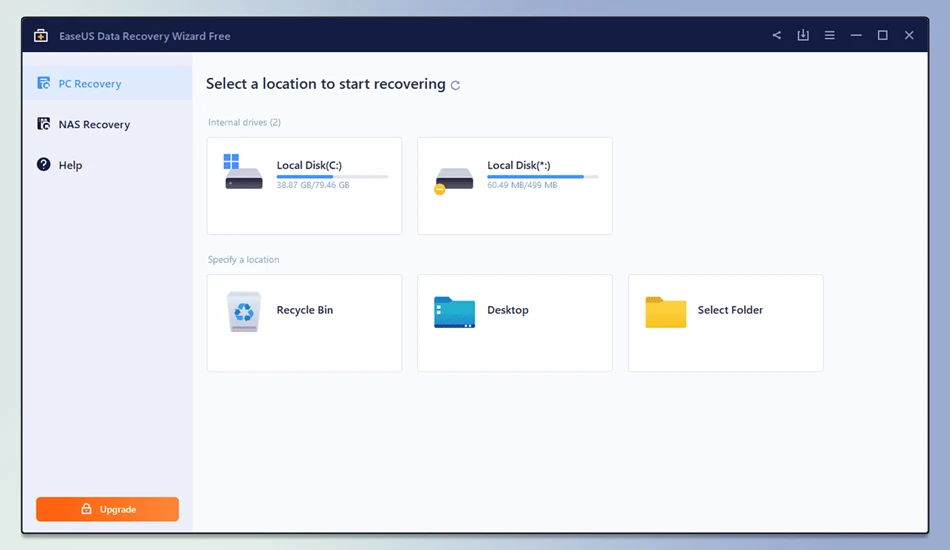Click the refresh icon beside the heading
The image size is (950, 550).
coord(456,85)
